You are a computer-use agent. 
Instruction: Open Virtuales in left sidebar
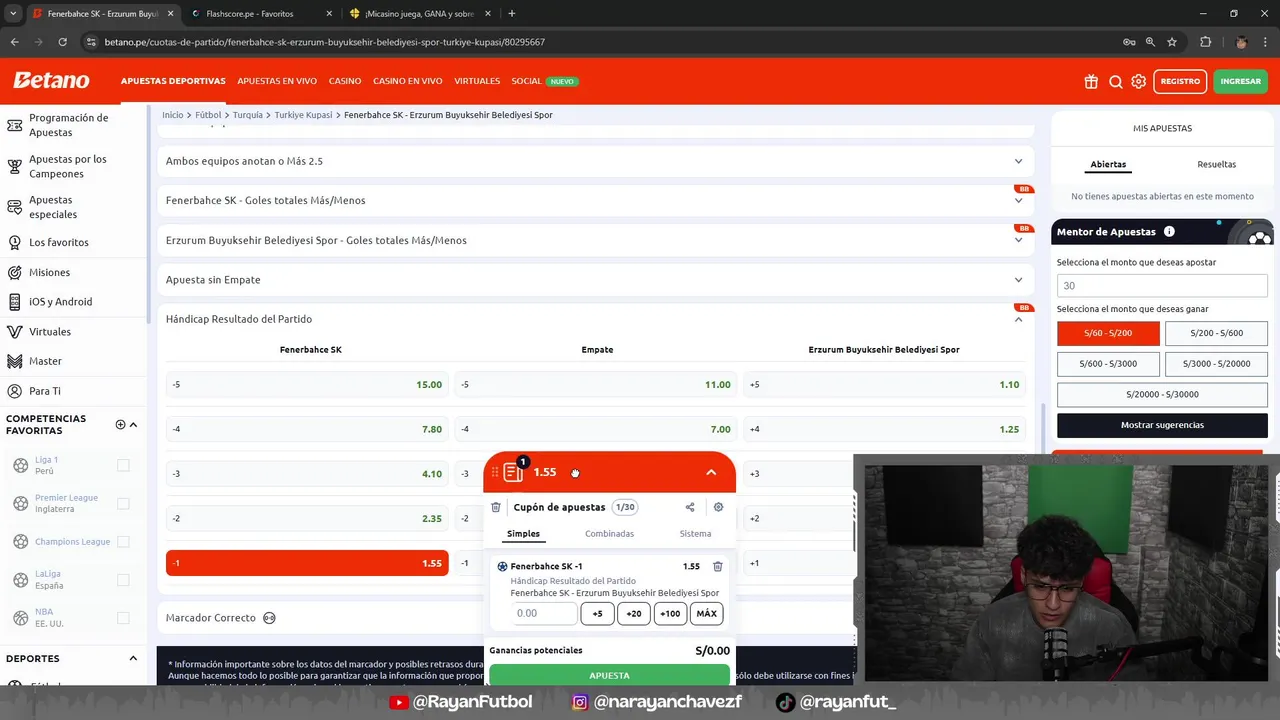[x=50, y=331]
